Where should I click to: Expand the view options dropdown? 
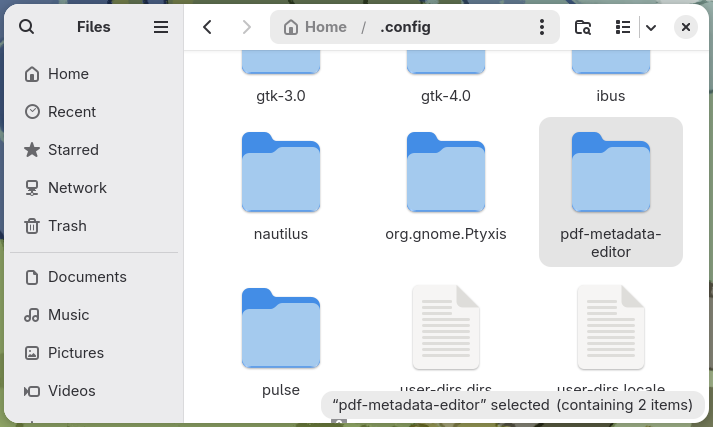[651, 27]
